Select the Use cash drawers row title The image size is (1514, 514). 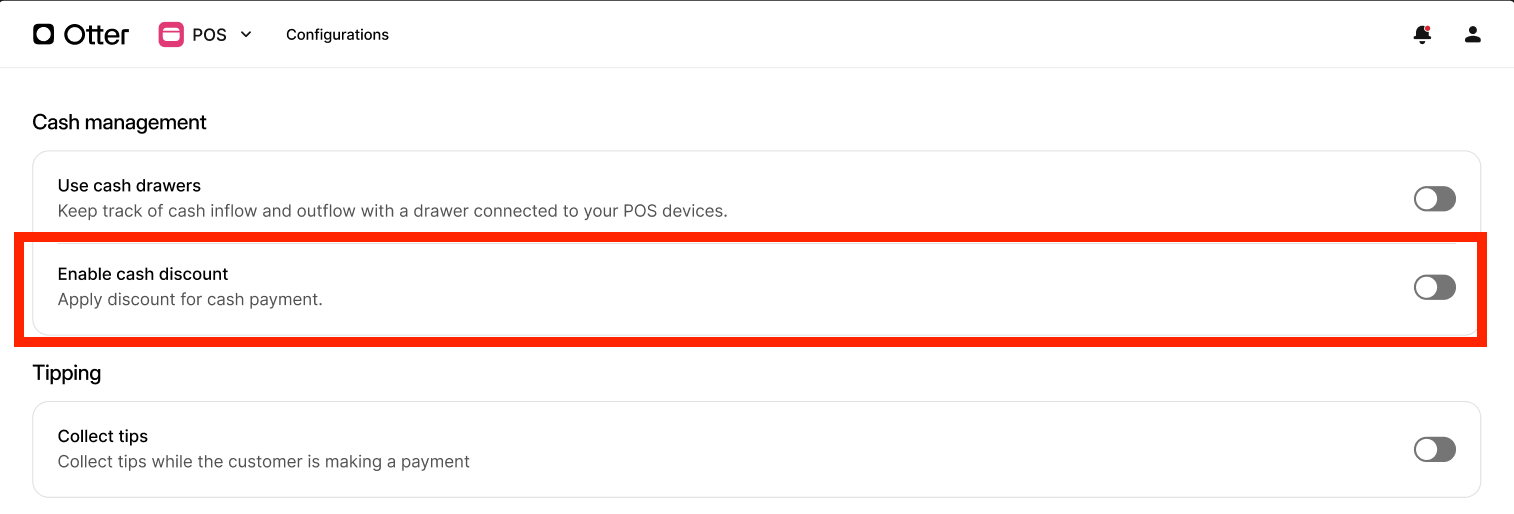click(129, 186)
